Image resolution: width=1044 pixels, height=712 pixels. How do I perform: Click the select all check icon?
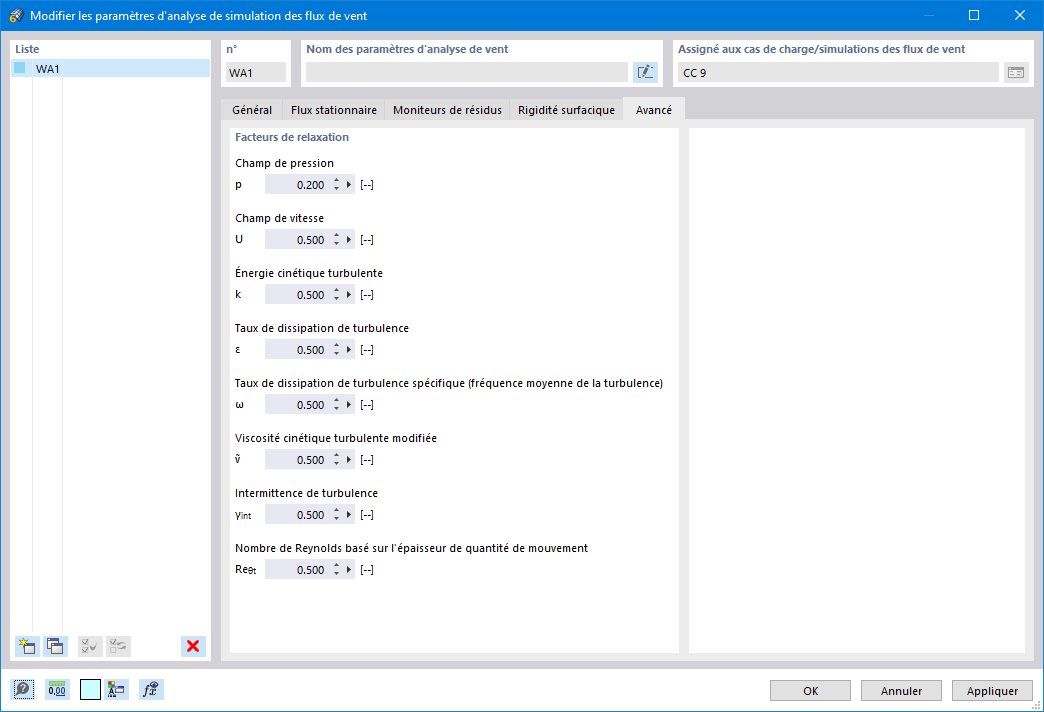[90, 646]
